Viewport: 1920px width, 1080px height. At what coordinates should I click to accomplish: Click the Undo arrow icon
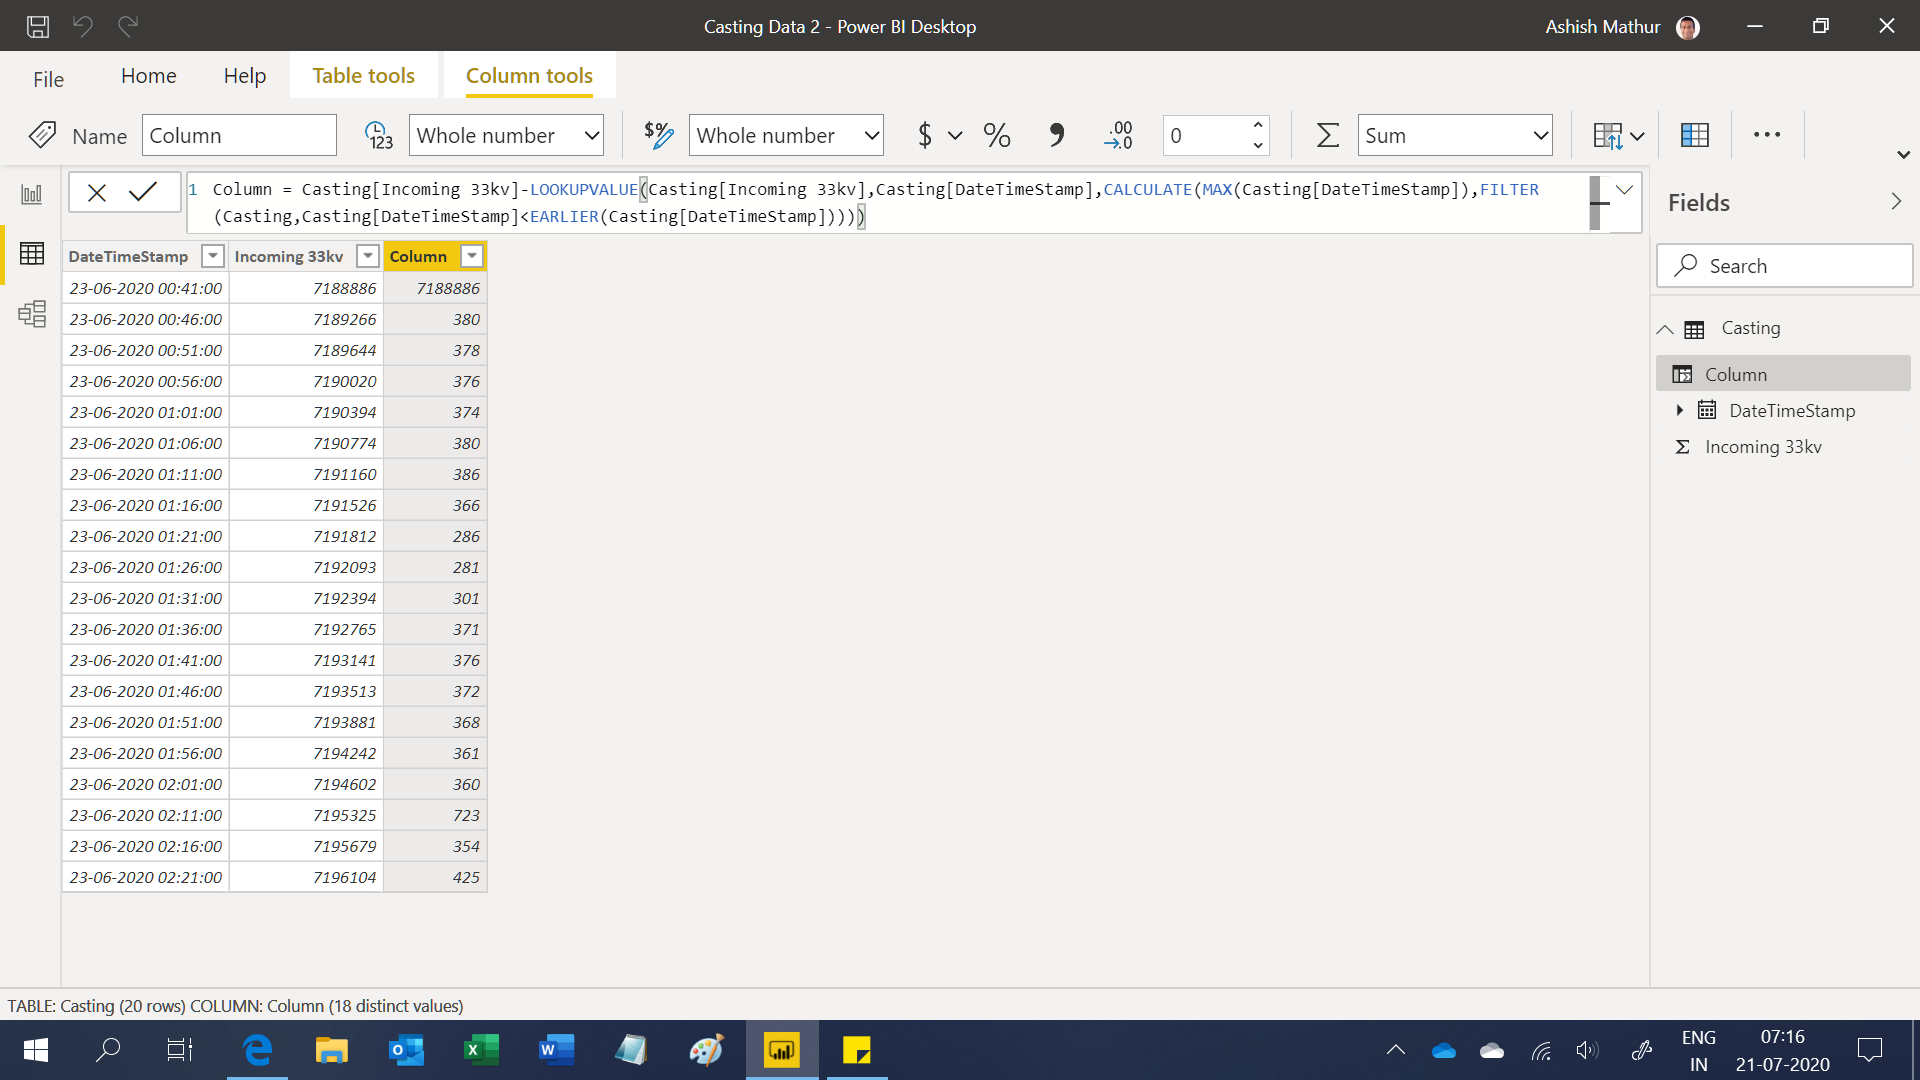point(83,26)
